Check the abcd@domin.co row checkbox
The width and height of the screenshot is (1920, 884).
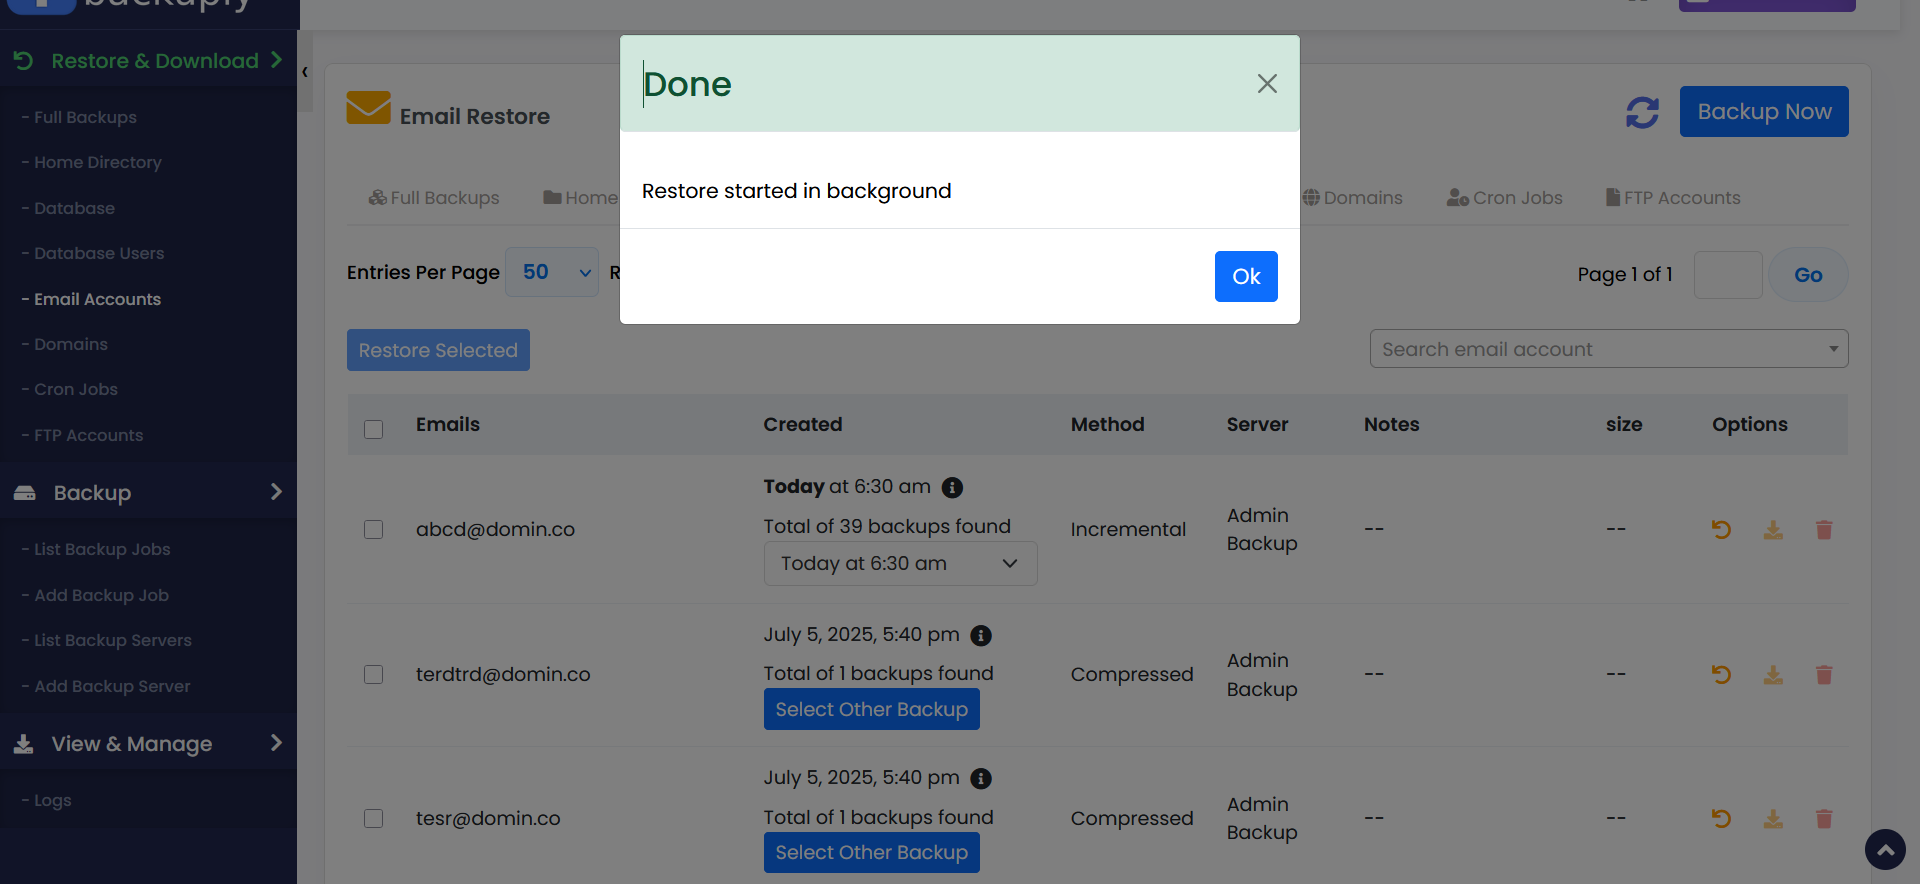click(374, 529)
